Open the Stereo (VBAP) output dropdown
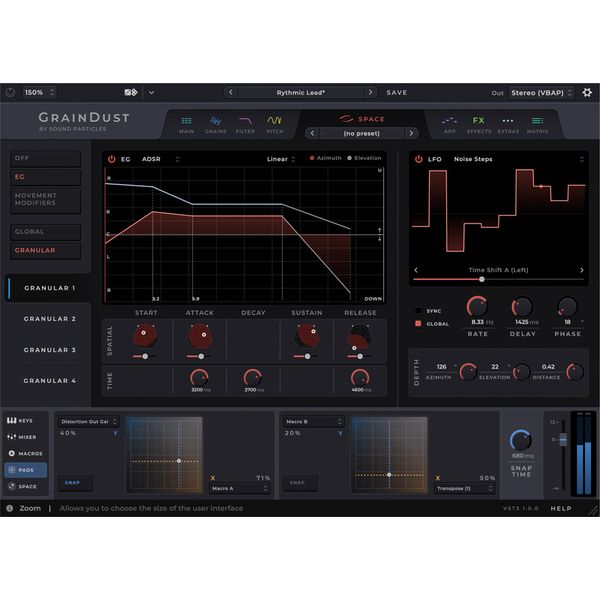600x600 pixels. (541, 93)
